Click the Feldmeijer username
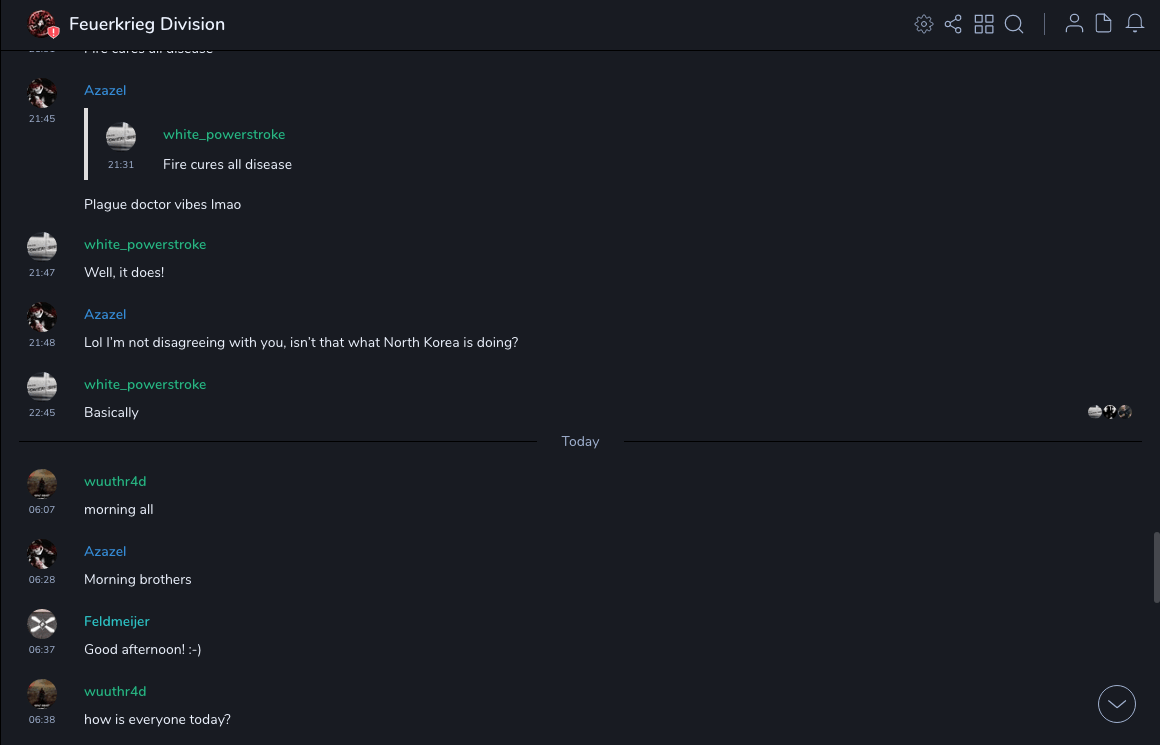This screenshot has height=745, width=1160. [x=117, y=621]
